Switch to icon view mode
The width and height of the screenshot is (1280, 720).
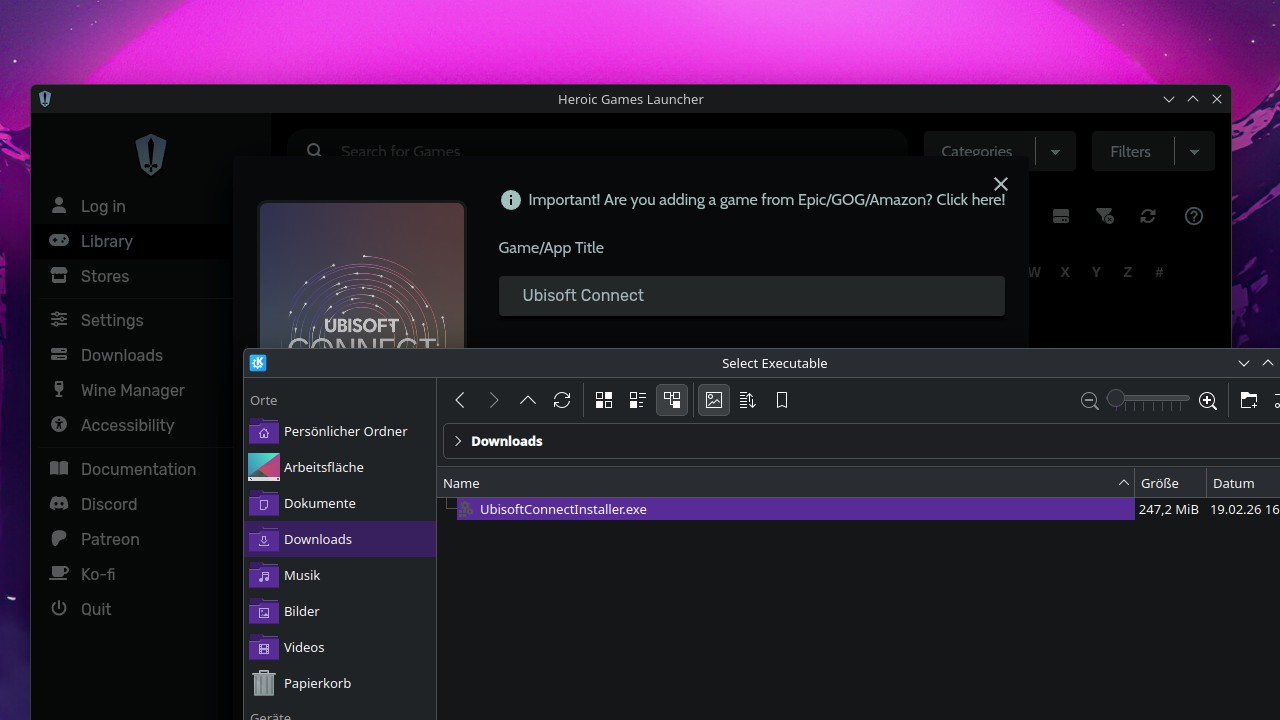(604, 400)
